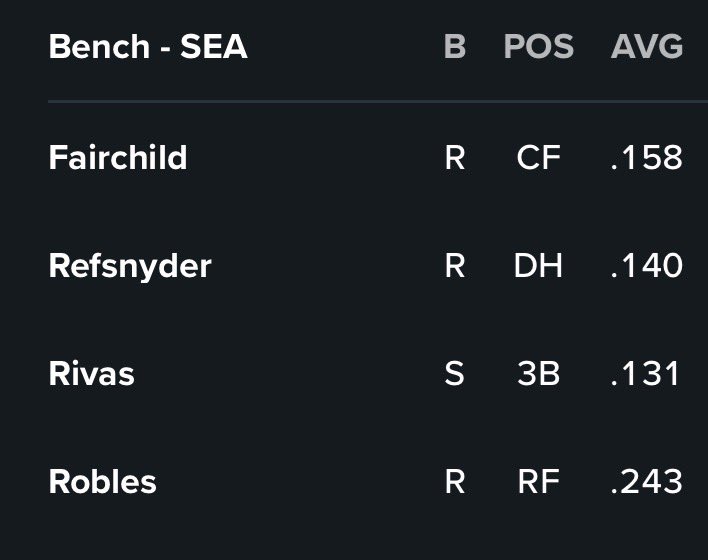Click Fairchild's R batting side
This screenshot has width=708, height=560.
455,158
